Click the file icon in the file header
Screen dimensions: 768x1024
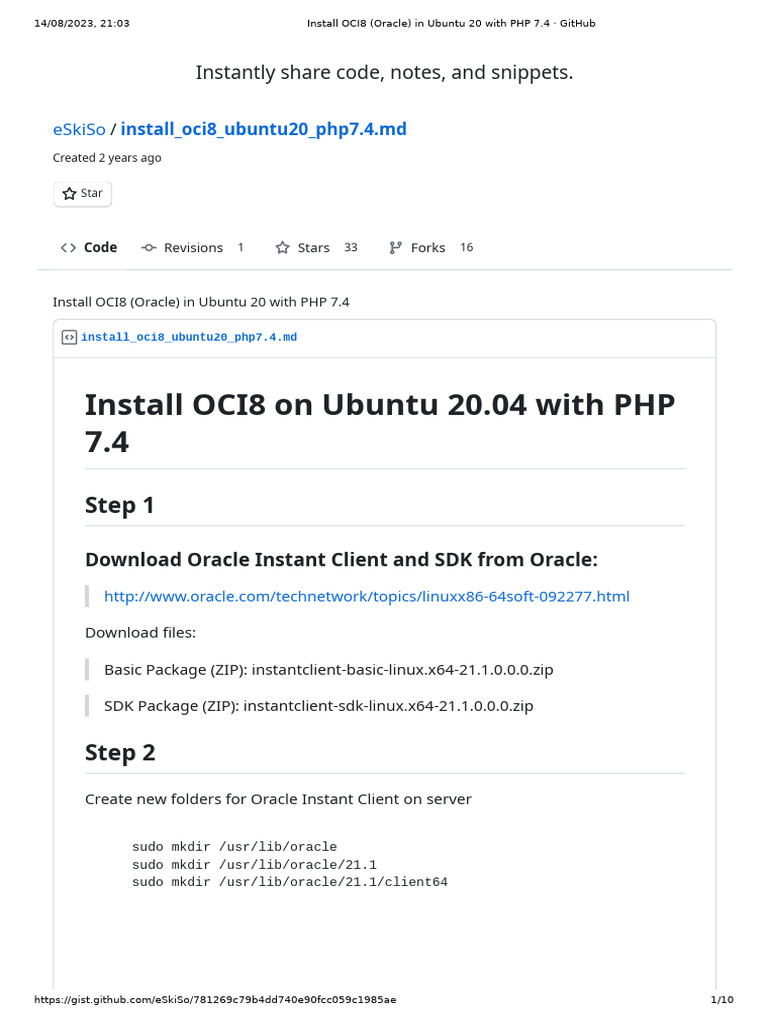pos(69,338)
